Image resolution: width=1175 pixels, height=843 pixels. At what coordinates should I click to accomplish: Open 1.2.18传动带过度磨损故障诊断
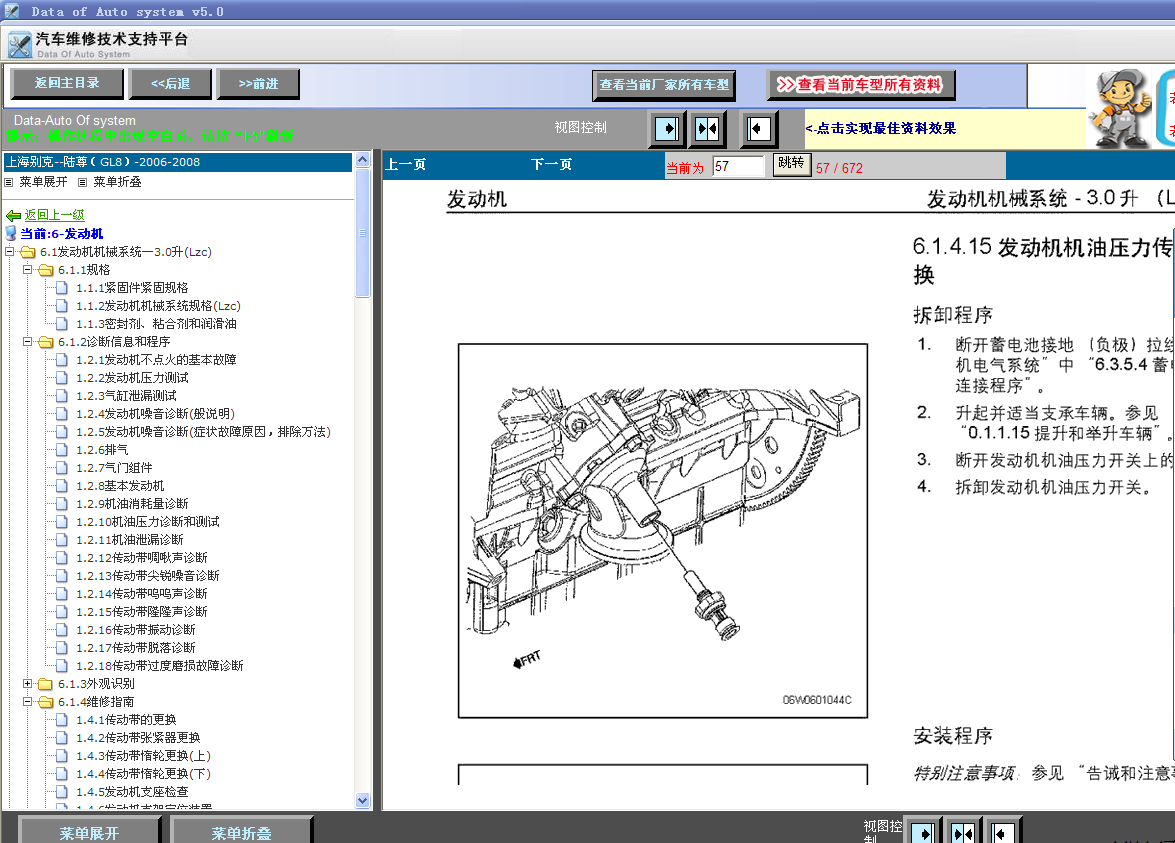click(160, 665)
